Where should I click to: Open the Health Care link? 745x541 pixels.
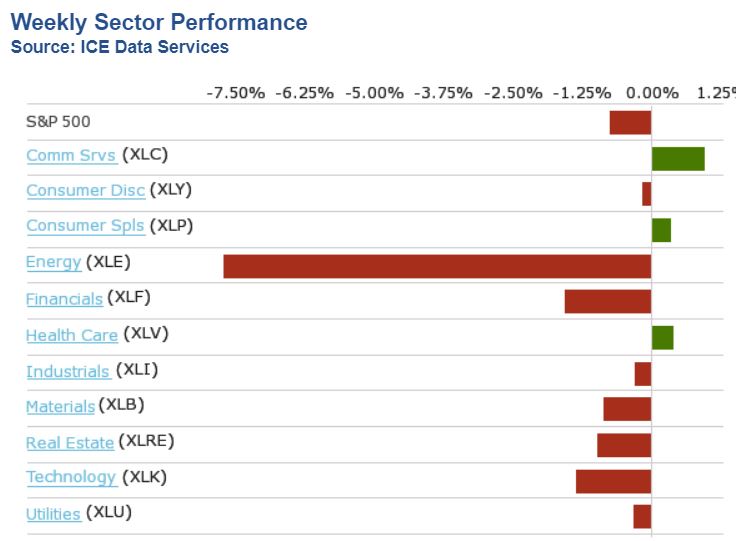pyautogui.click(x=72, y=335)
